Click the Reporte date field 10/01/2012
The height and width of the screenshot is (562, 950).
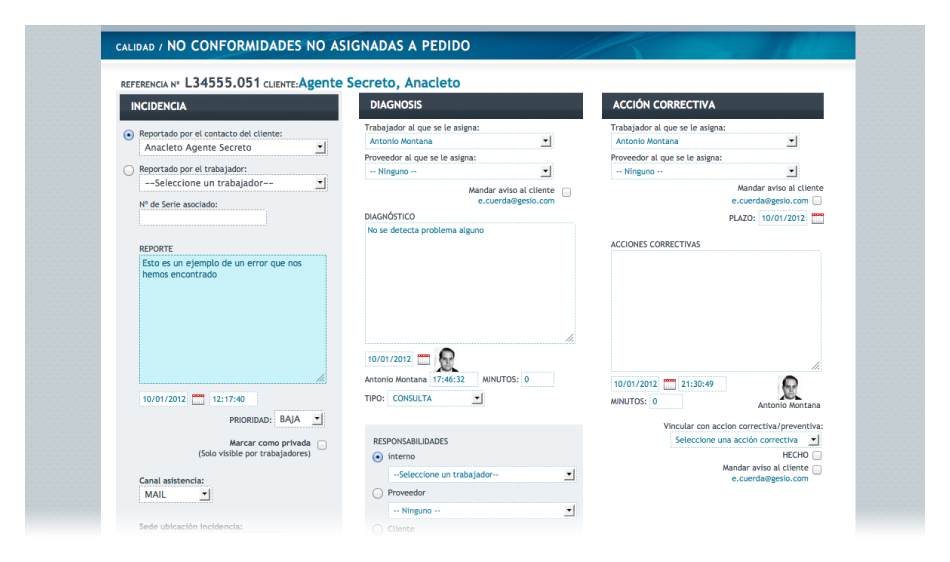(x=164, y=399)
